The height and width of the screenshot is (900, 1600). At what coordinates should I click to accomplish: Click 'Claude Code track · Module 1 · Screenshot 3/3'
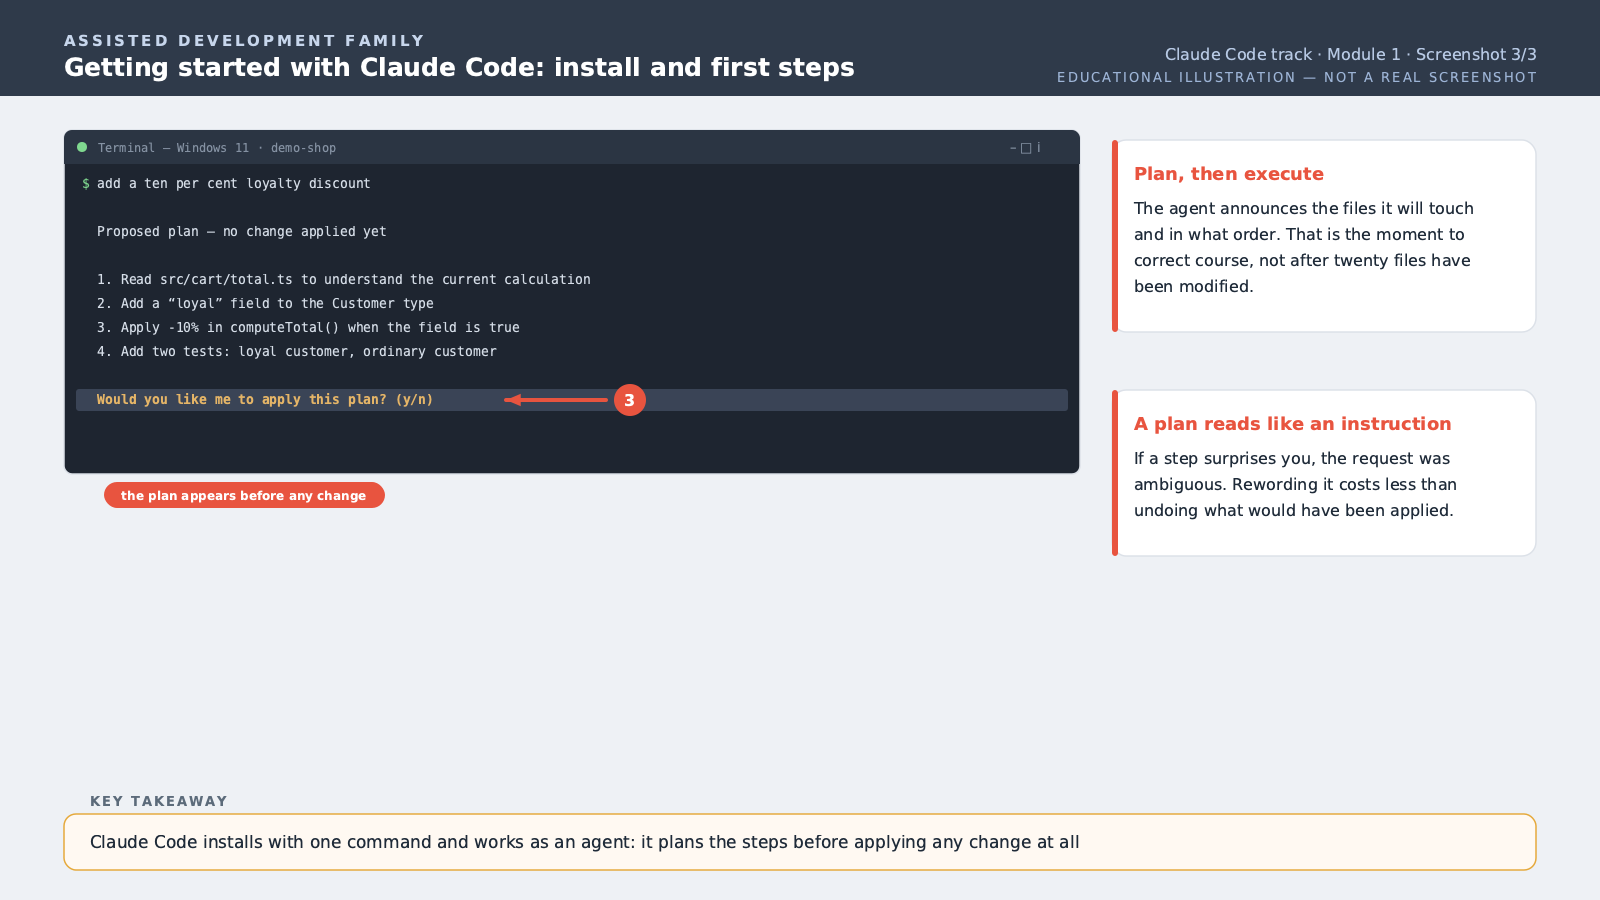(1350, 55)
